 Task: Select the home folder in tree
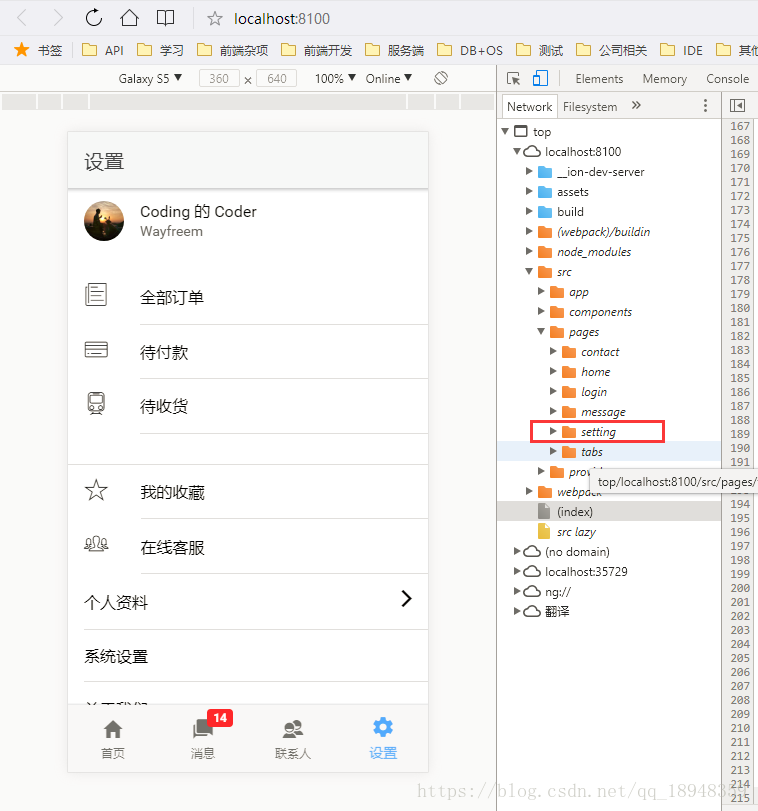[x=595, y=372]
